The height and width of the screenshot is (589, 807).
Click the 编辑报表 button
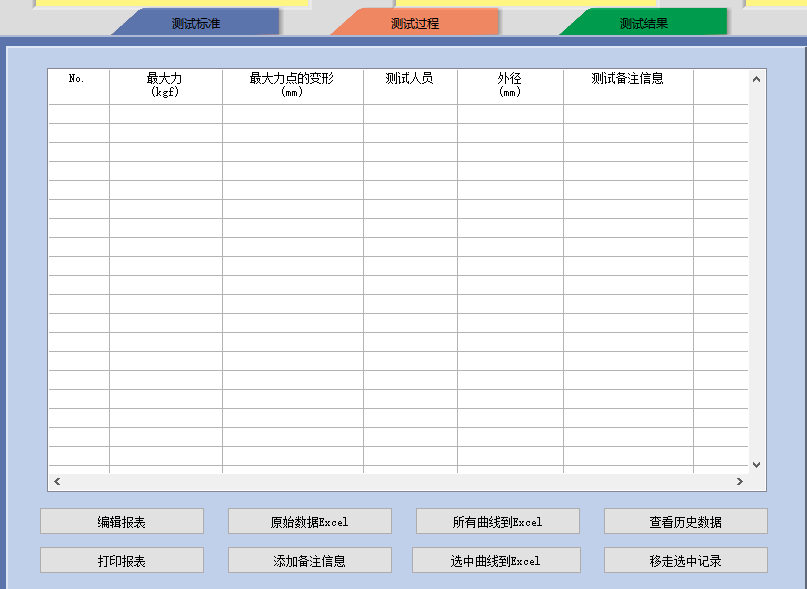pos(121,521)
